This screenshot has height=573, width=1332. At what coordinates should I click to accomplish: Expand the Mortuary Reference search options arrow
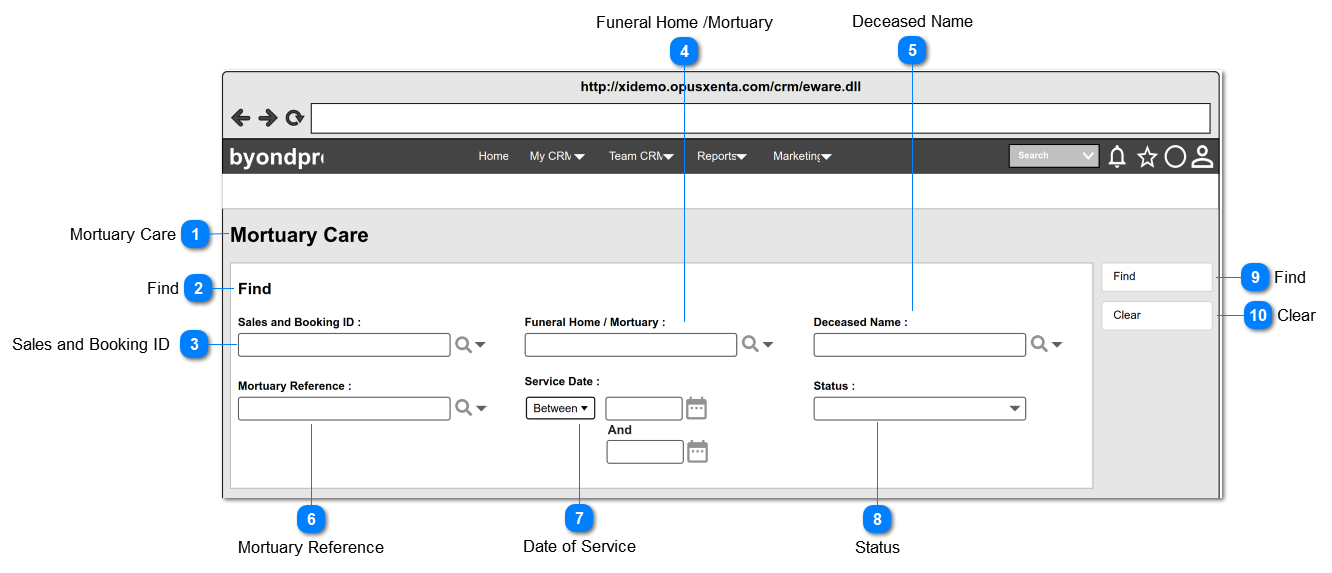click(x=481, y=408)
